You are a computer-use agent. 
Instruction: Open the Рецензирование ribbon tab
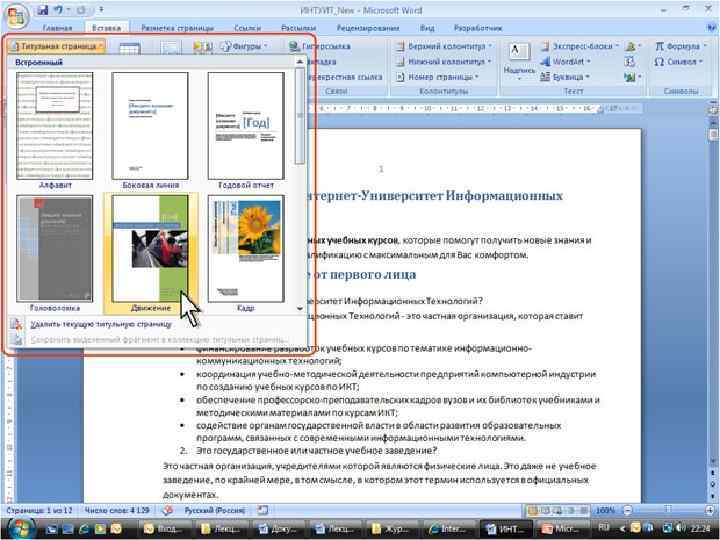coord(368,28)
